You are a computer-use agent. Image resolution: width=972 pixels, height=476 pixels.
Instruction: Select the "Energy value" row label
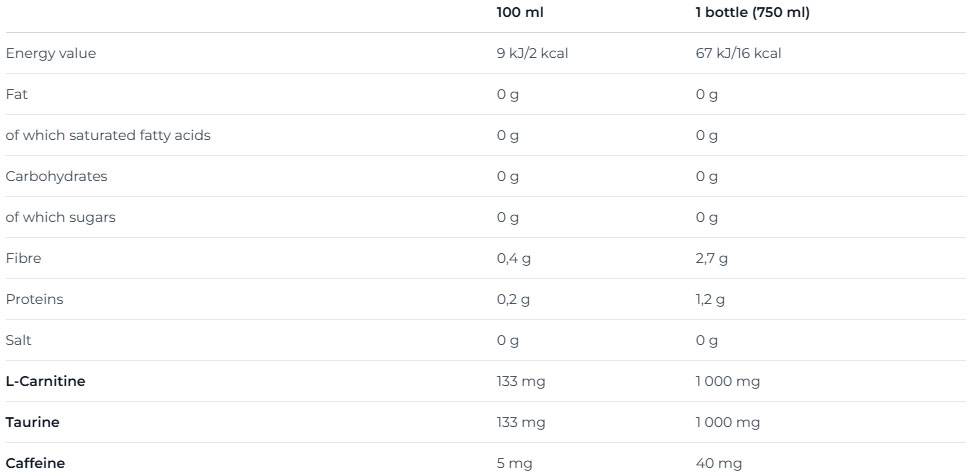pos(51,54)
